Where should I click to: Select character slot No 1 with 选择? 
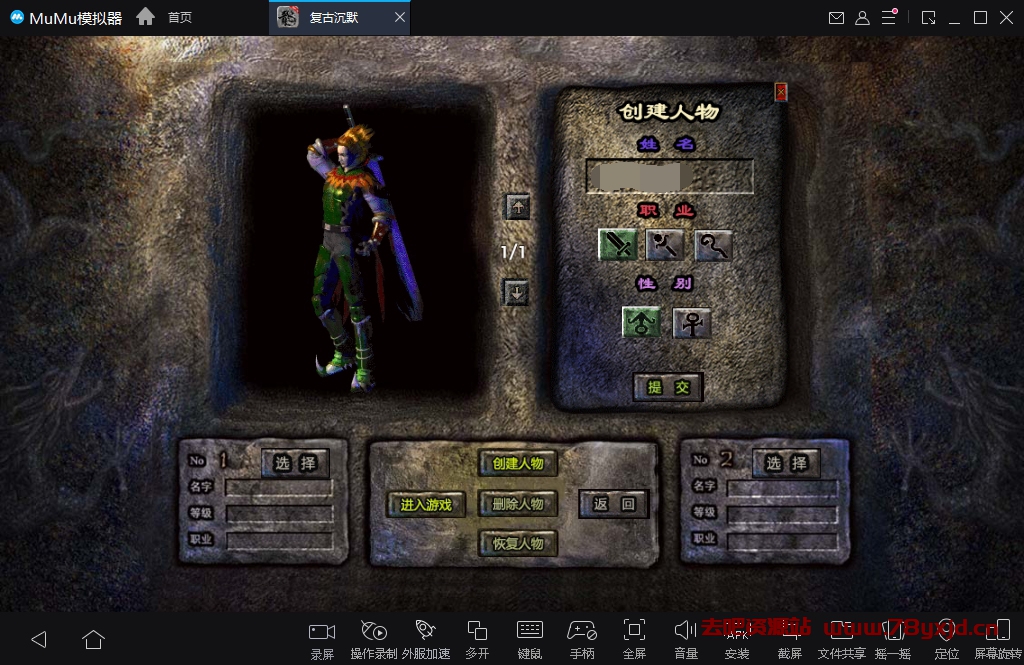(295, 463)
